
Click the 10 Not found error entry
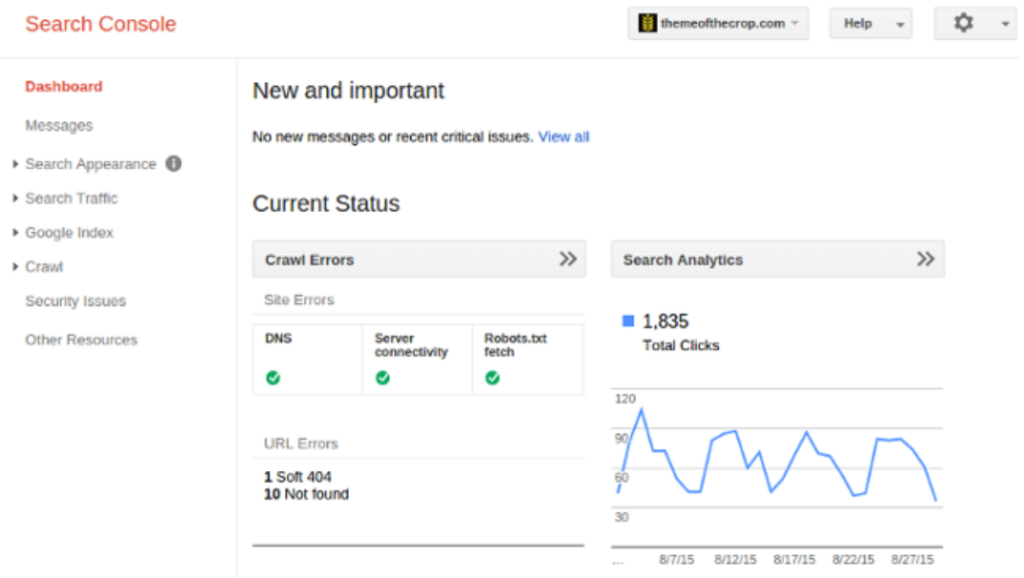click(x=306, y=494)
